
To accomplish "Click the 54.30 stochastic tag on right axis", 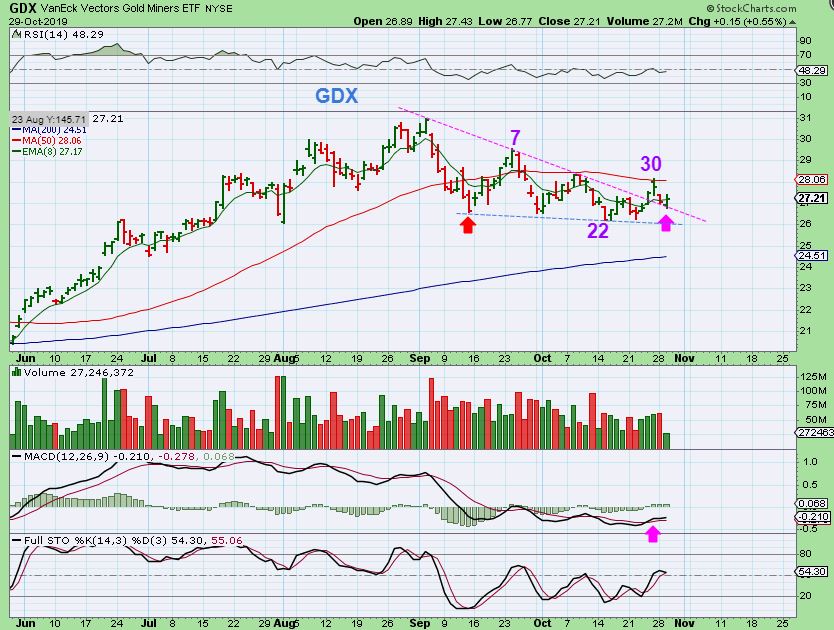I will pos(812,572).
